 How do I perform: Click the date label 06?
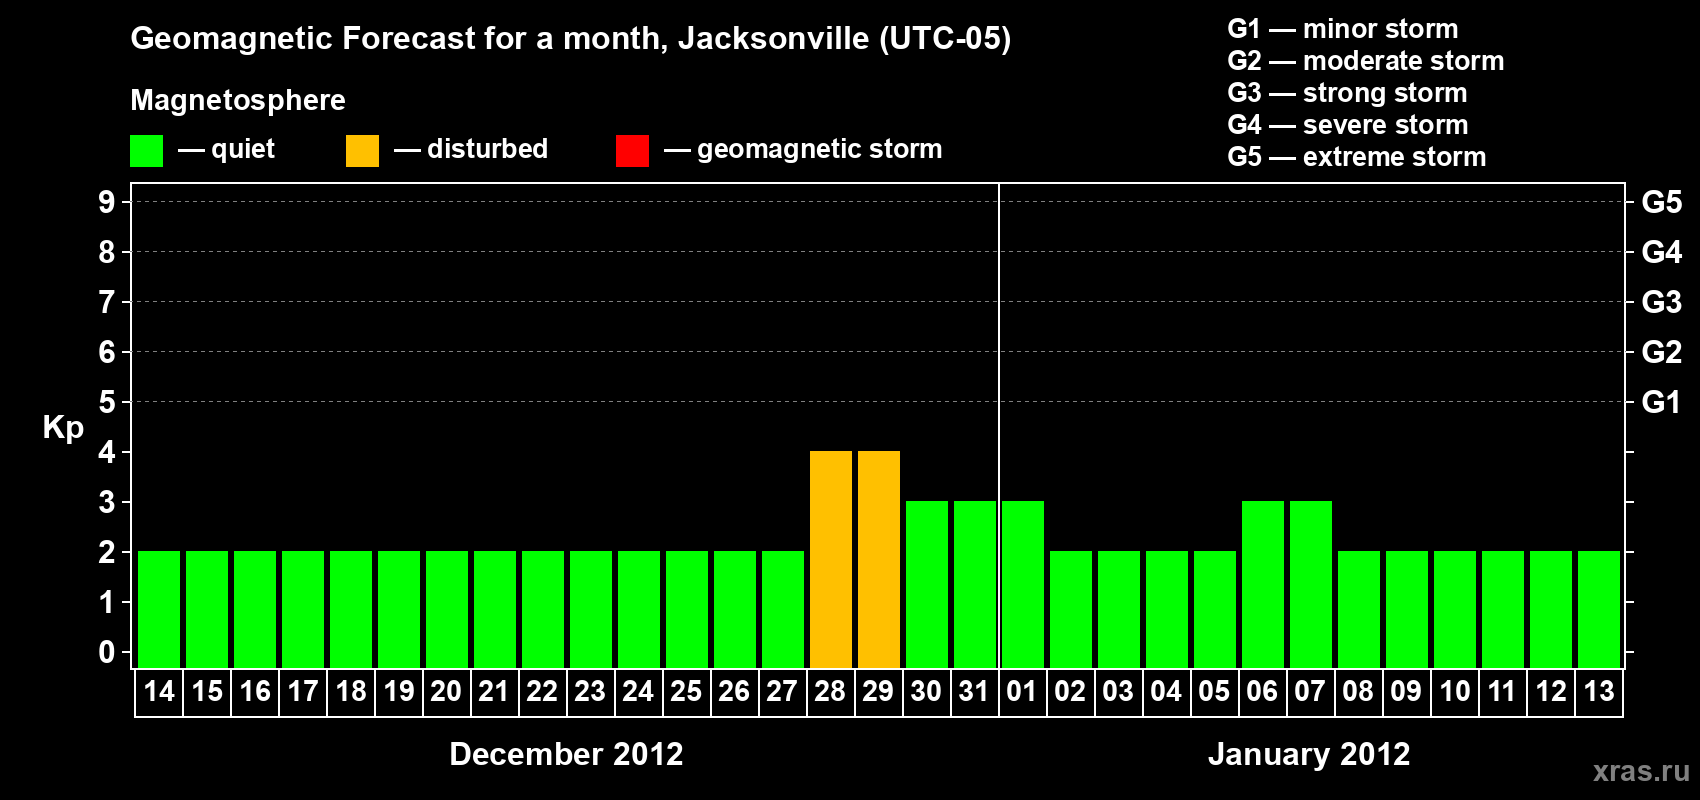click(1262, 691)
